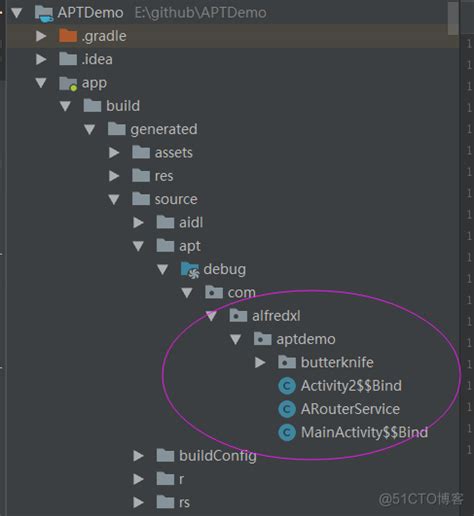
Task: Click the project tree vertical scrollbar thumb
Action: (453, 17)
